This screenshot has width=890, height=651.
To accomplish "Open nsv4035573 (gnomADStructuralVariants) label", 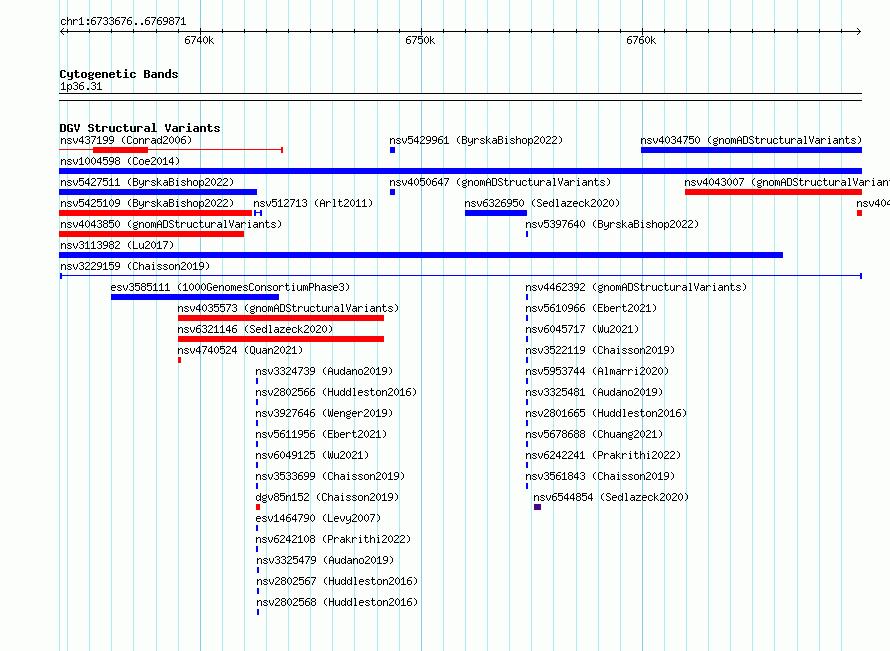I will (288, 308).
